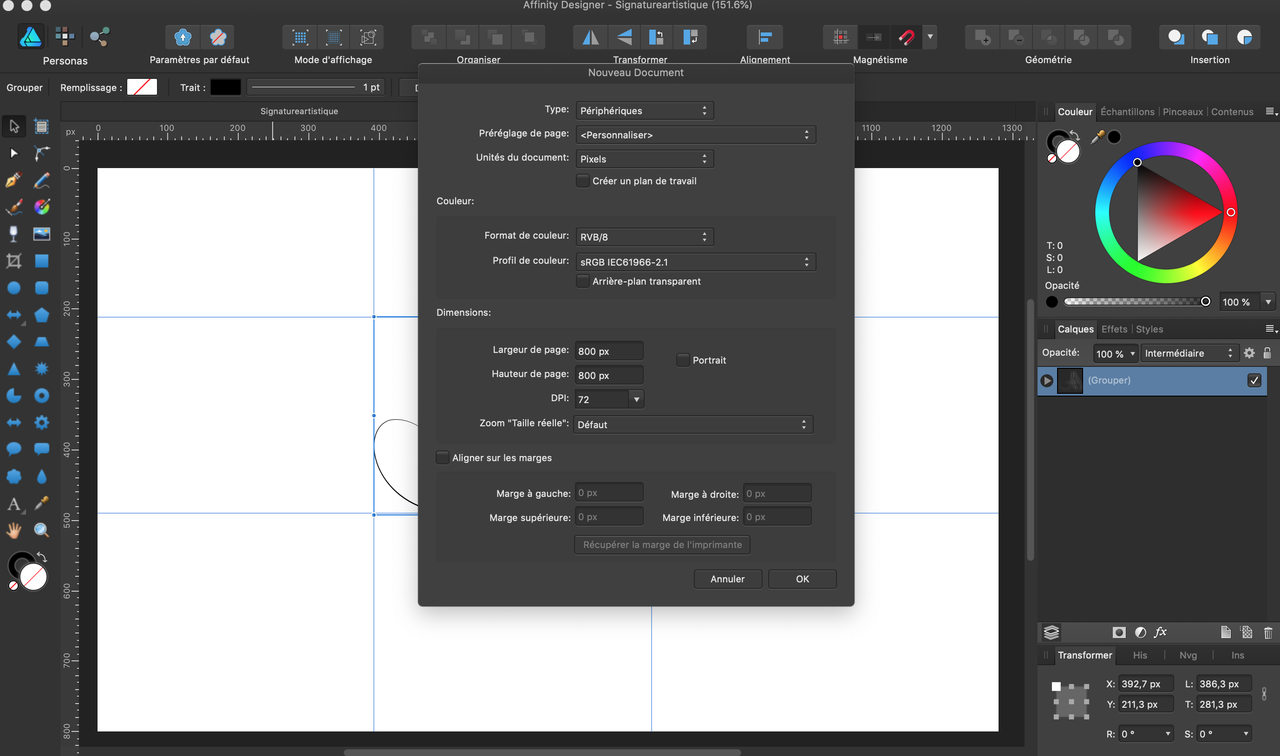
Task: Check 'Créer un plan de travail'
Action: pos(583,181)
